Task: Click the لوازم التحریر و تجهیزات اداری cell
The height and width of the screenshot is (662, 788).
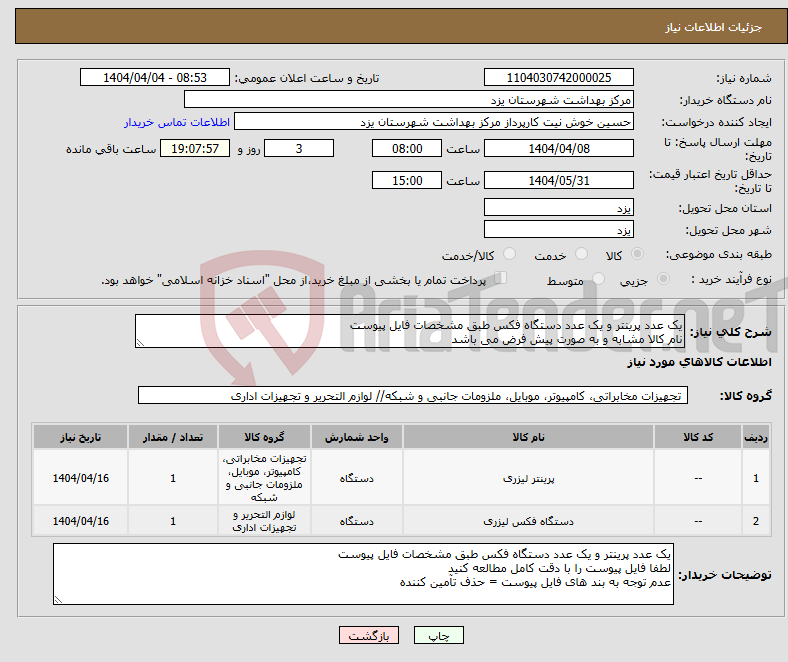Action: point(264,521)
